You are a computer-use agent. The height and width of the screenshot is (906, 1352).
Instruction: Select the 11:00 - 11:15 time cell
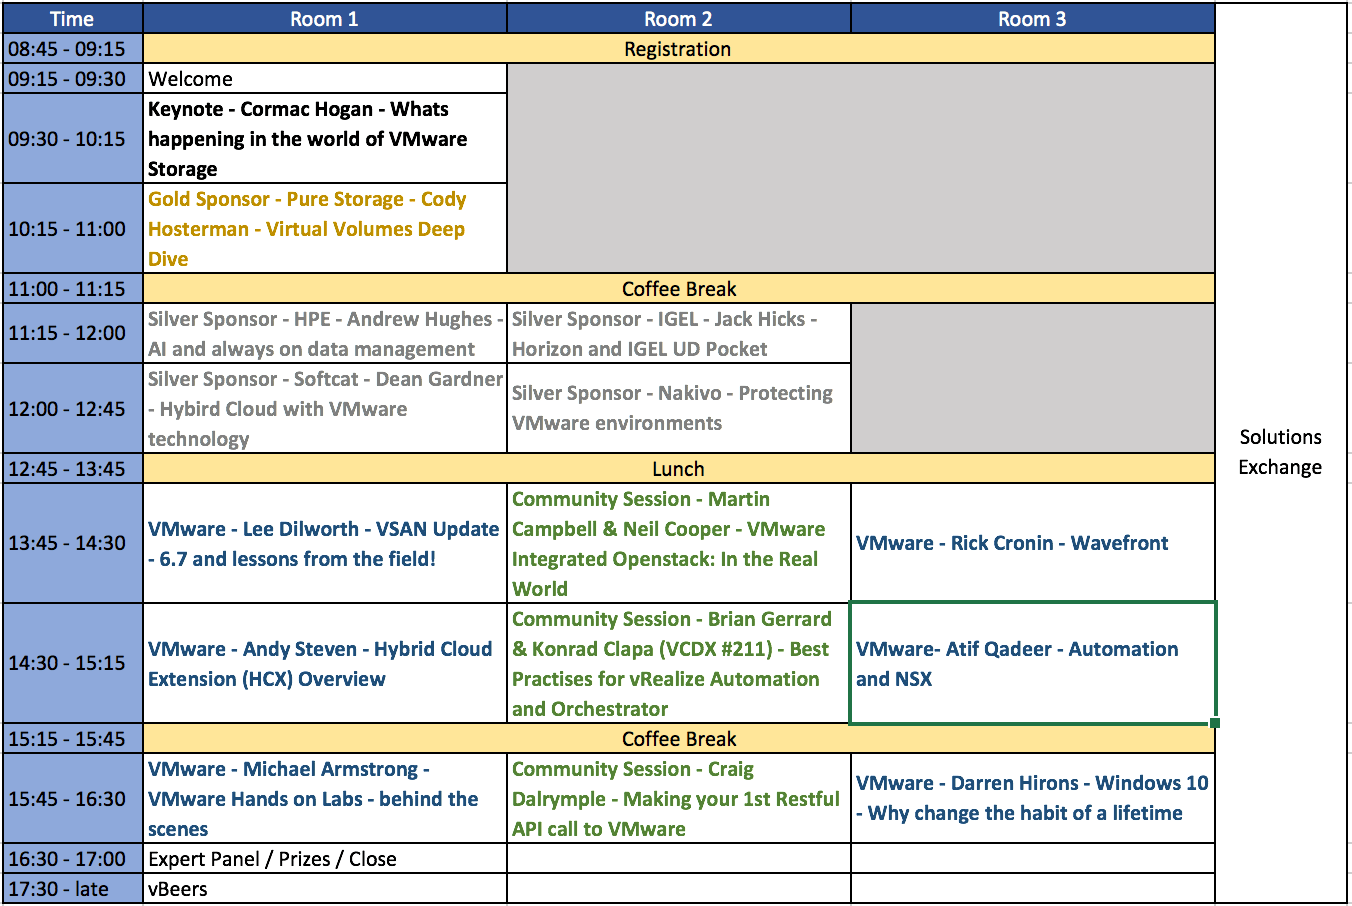coord(73,289)
